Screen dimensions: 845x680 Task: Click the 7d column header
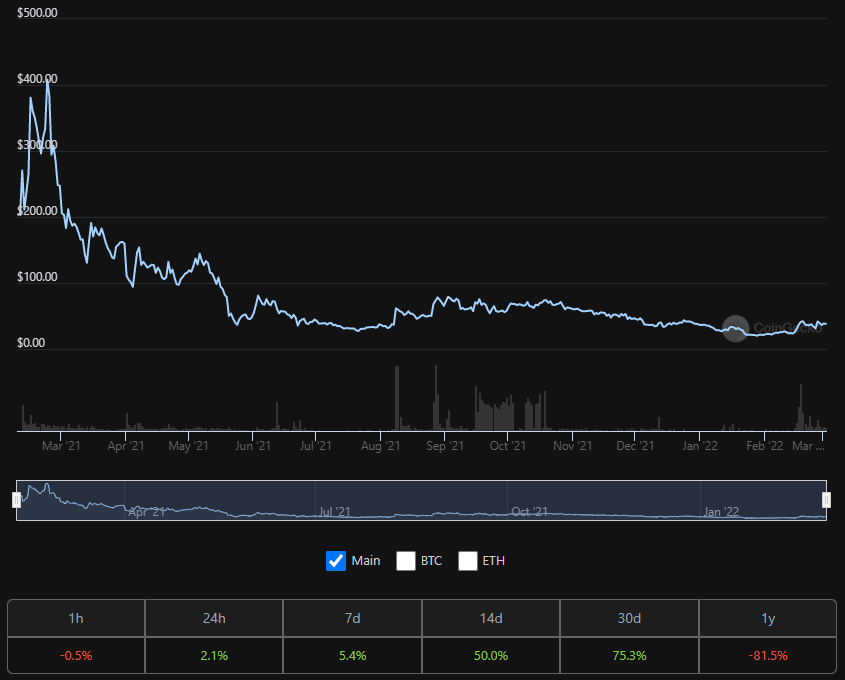coord(352,618)
